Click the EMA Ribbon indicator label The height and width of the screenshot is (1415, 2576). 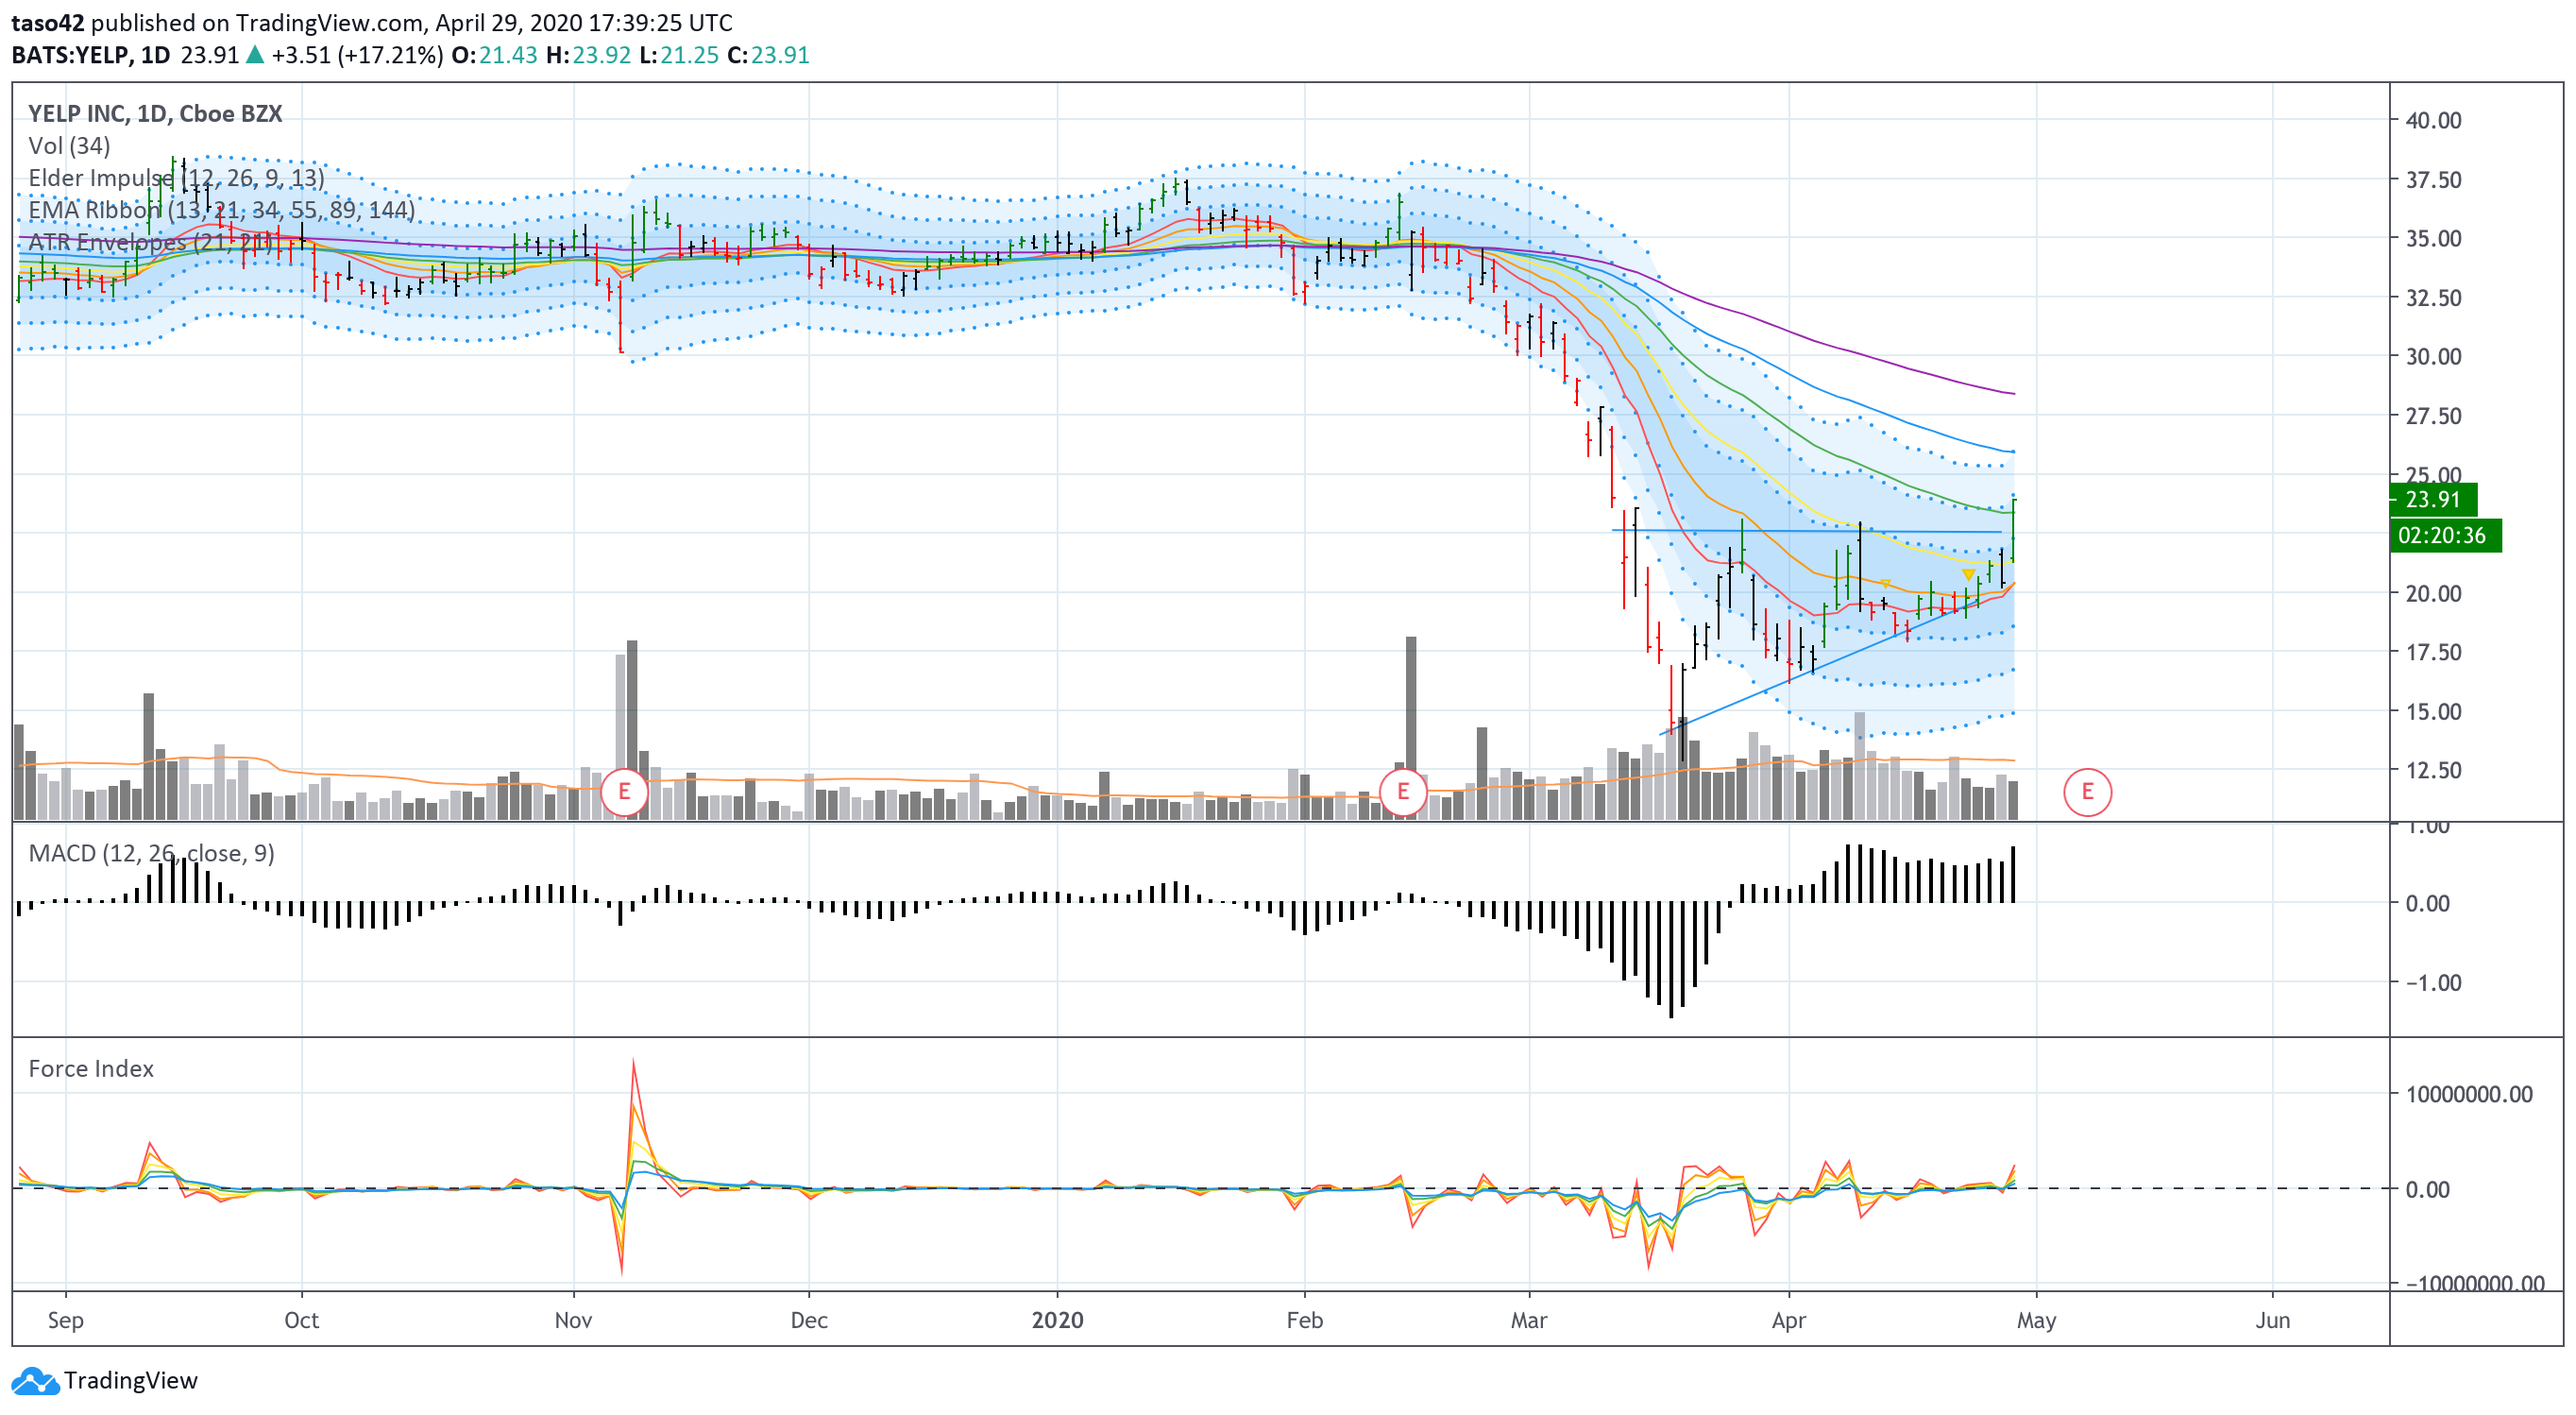click(221, 210)
